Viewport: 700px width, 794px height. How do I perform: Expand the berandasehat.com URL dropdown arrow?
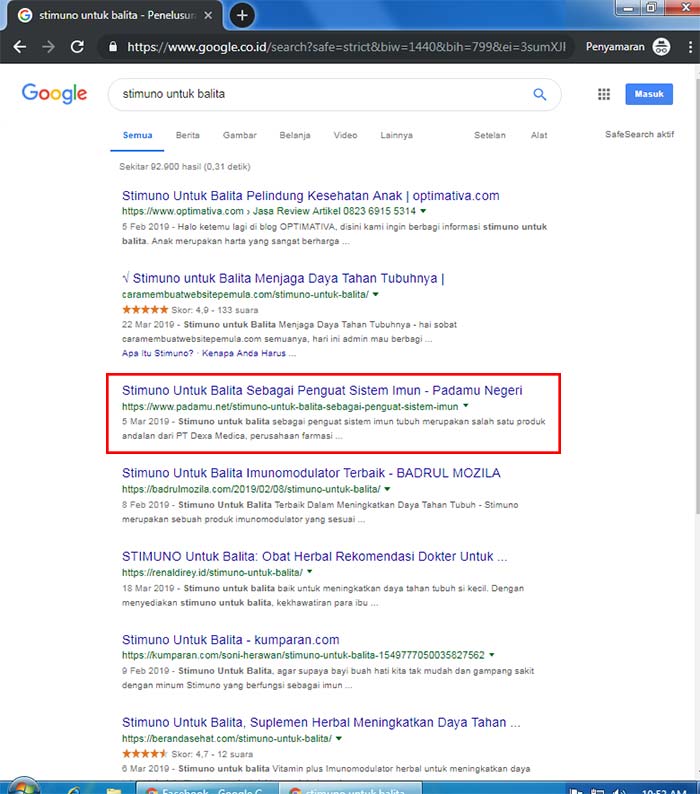pos(338,738)
